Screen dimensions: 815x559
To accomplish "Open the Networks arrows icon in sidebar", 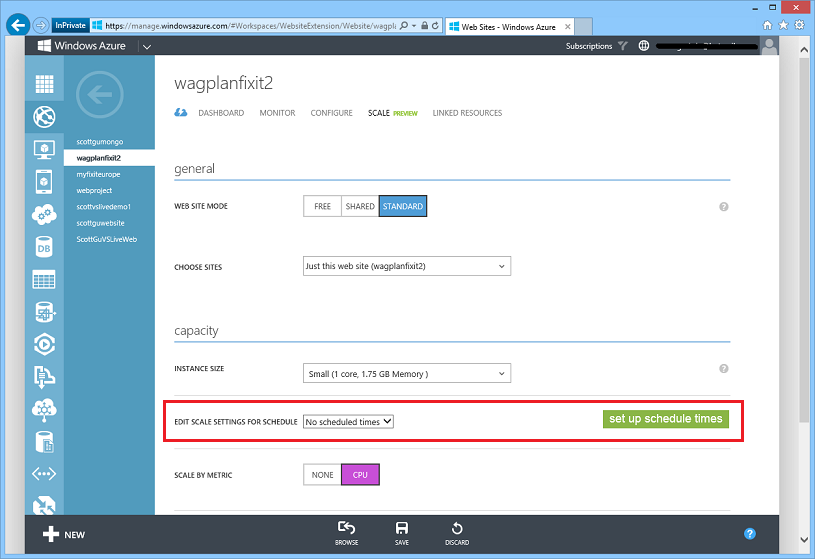I will 44,474.
